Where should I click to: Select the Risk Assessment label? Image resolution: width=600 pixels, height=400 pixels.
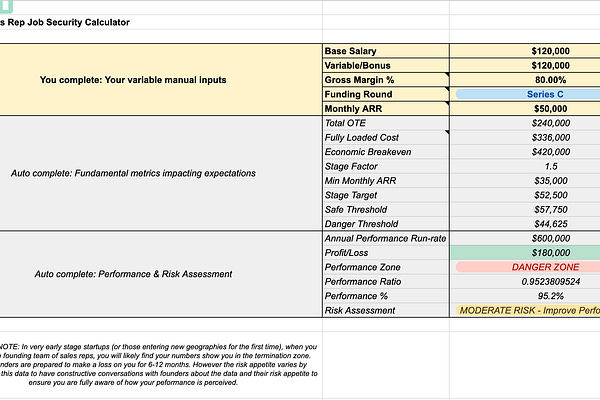(x=386, y=310)
